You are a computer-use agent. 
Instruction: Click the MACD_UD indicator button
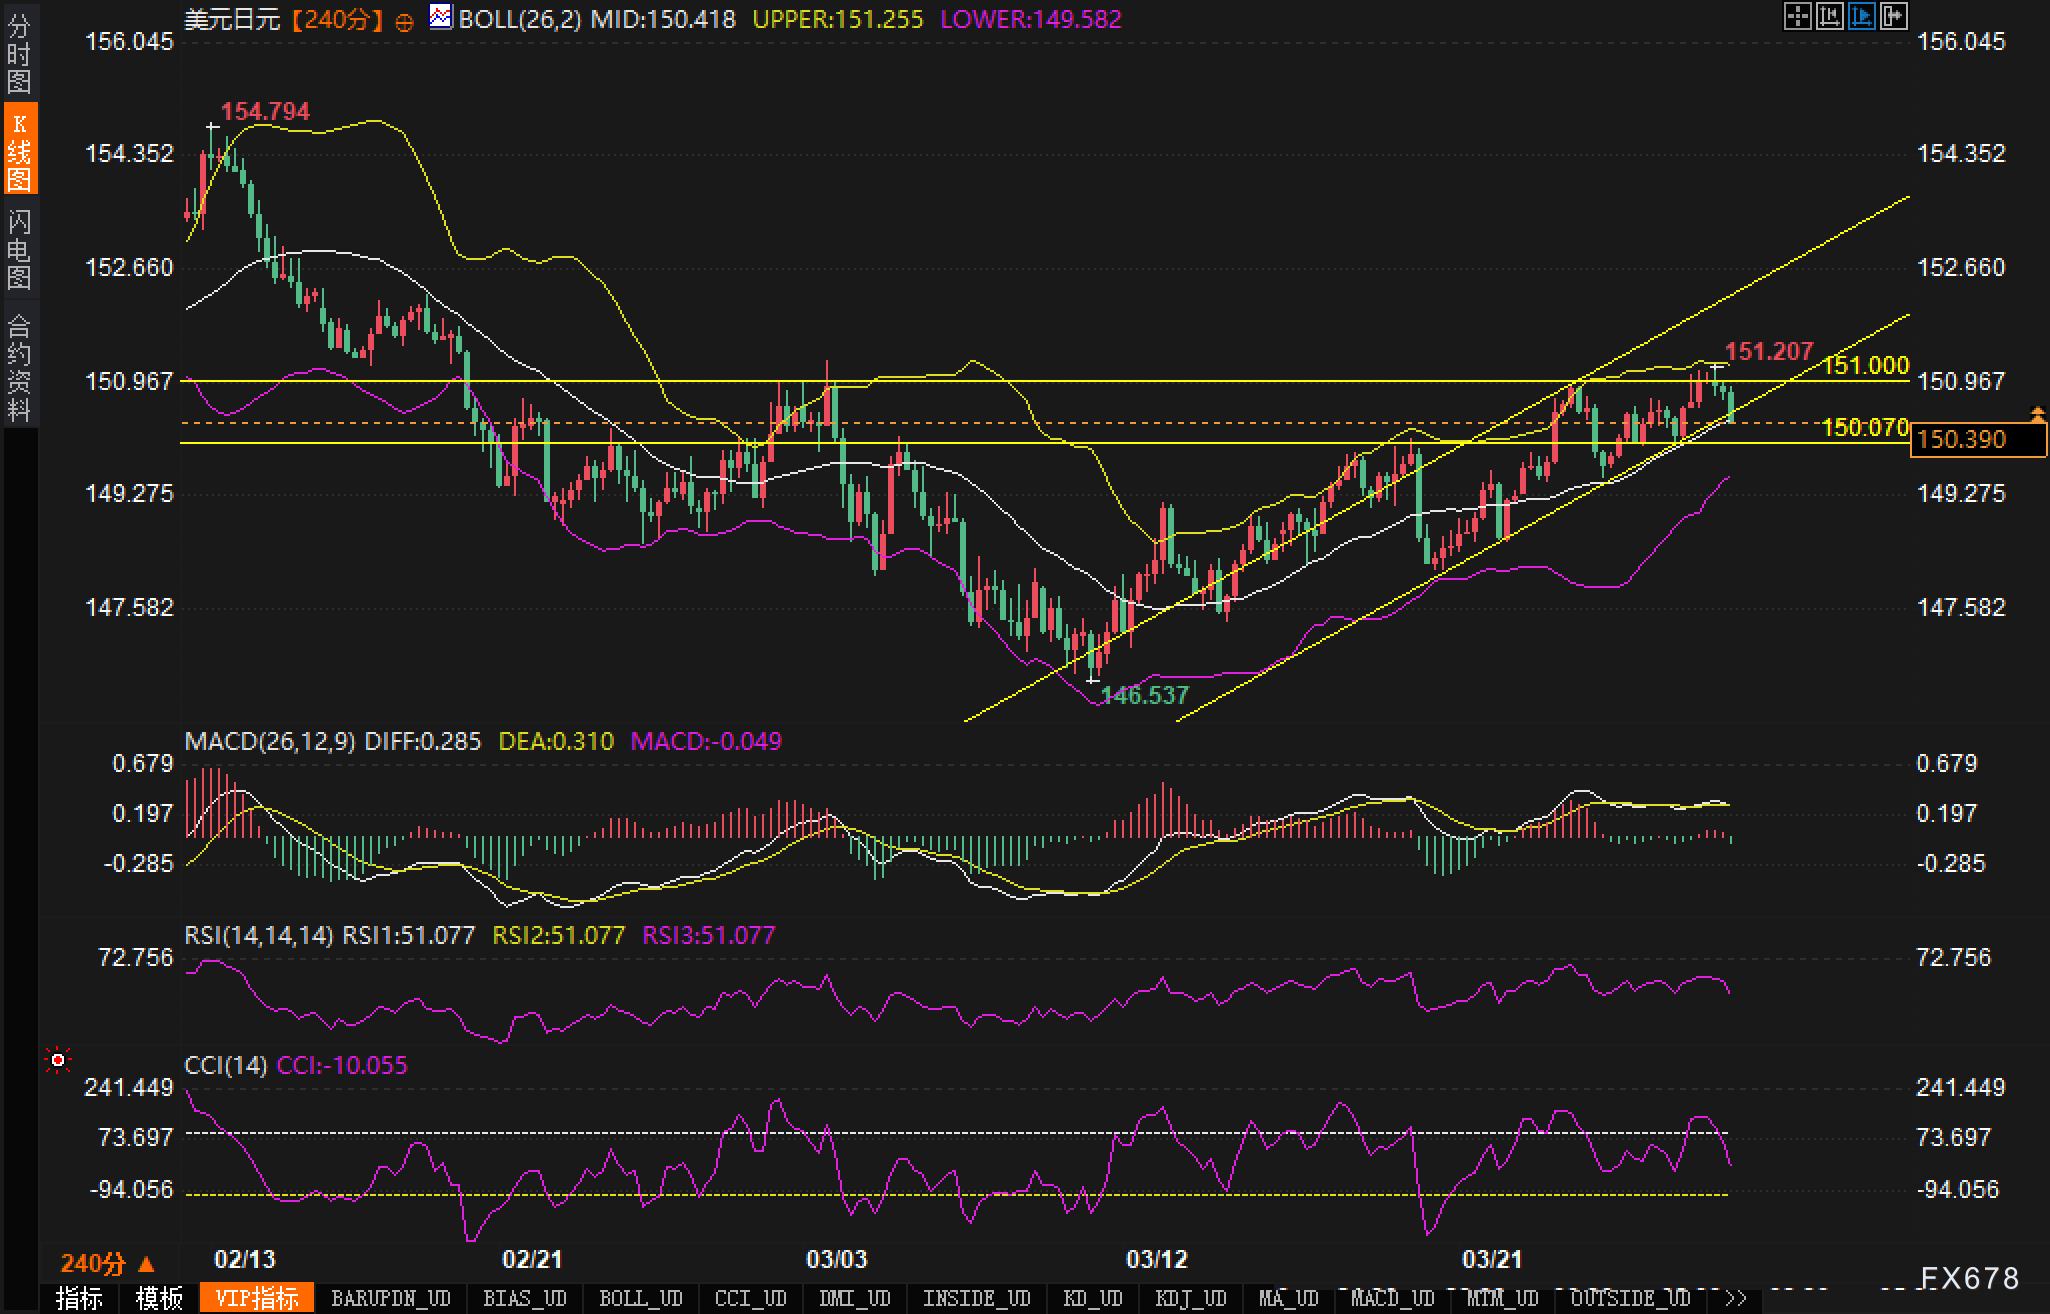pos(1393,1299)
